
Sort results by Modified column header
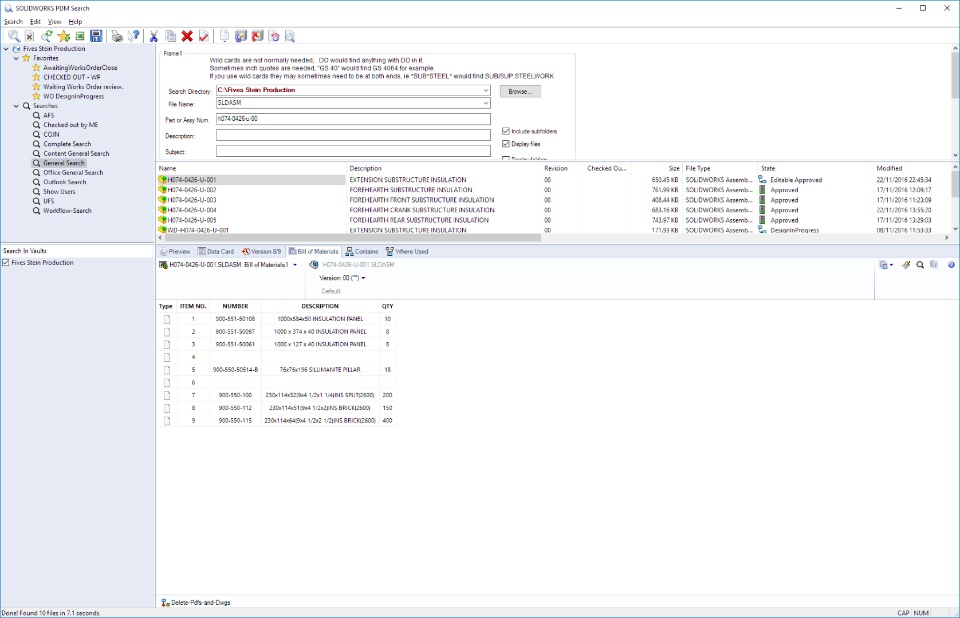pyautogui.click(x=911, y=168)
